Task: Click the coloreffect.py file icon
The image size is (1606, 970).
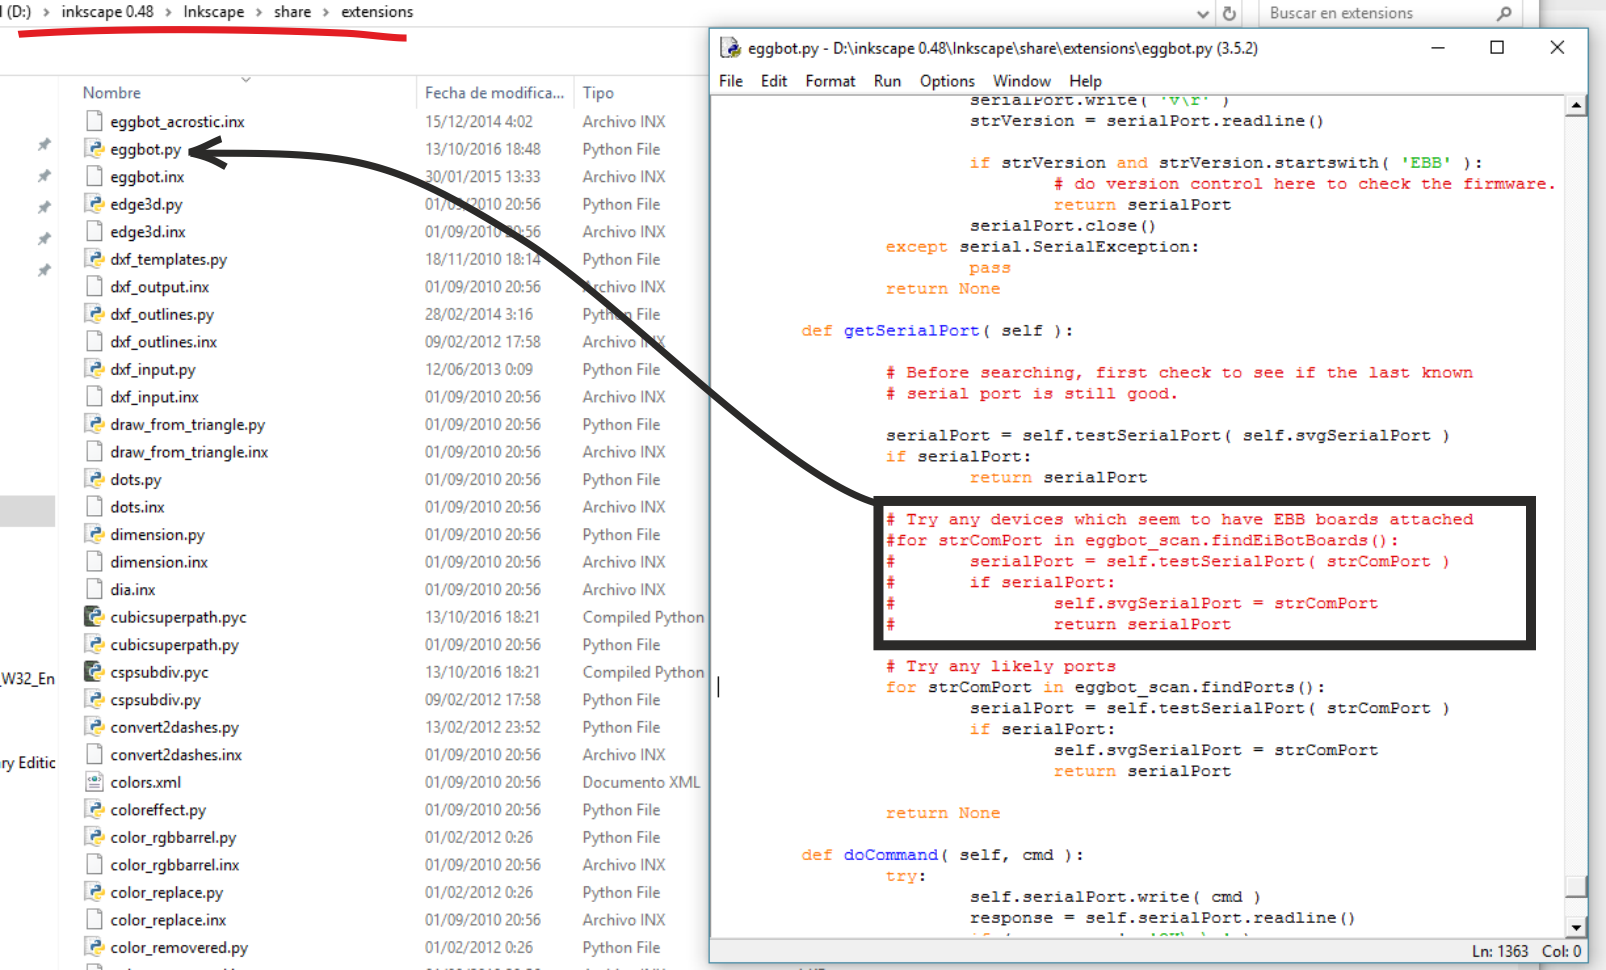Action: [x=94, y=810]
